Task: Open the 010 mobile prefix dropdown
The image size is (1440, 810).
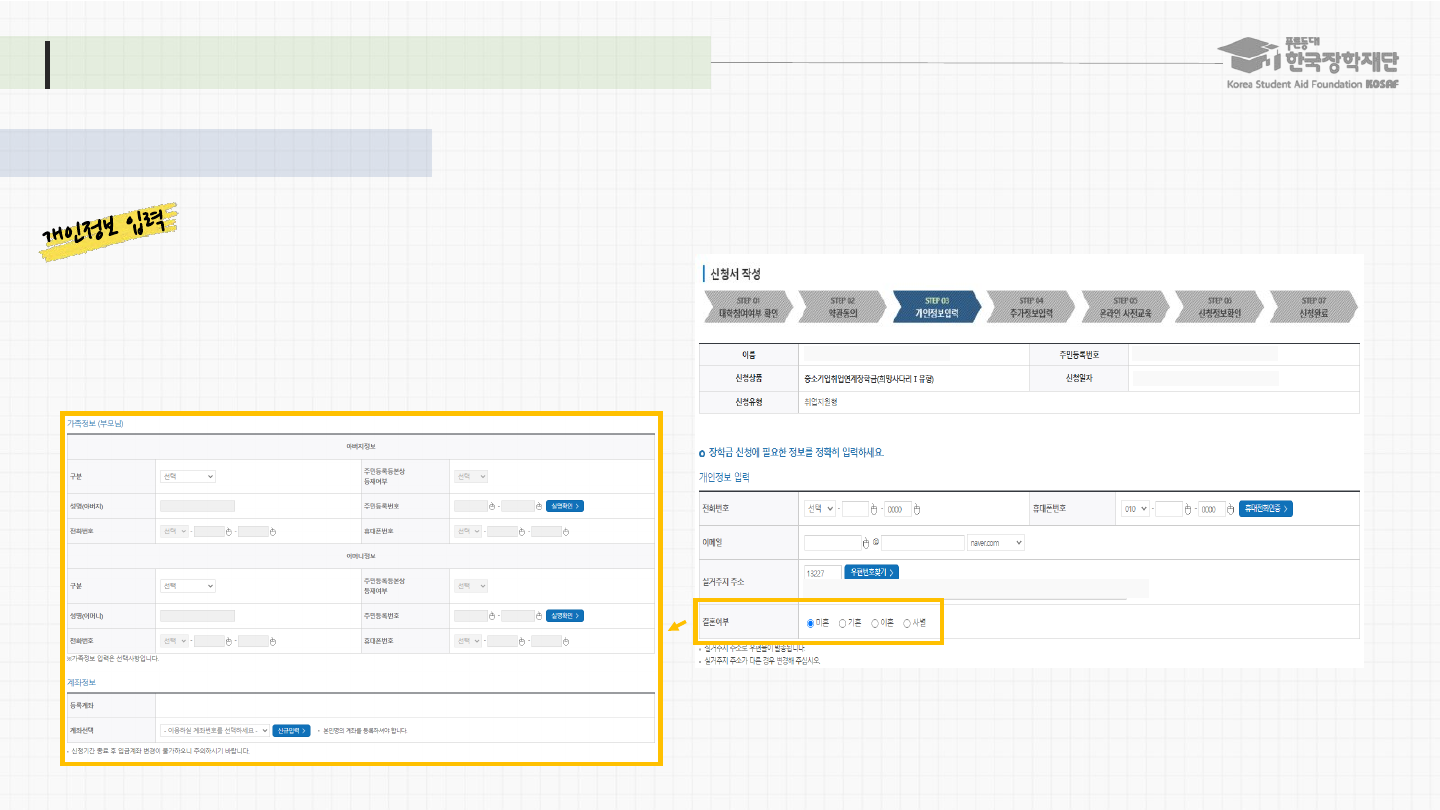Action: (1135, 509)
